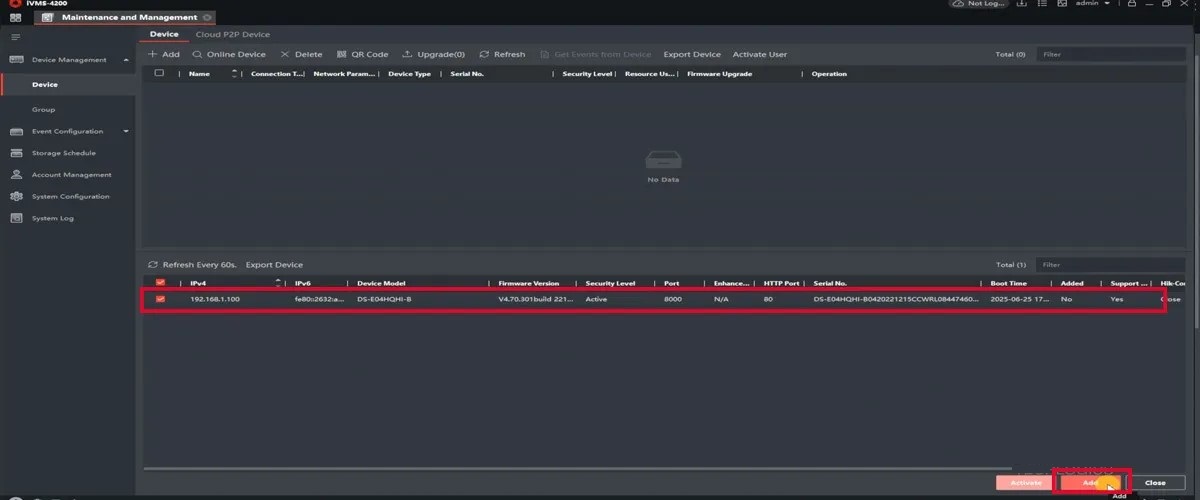Click the Firmware Upgrade column header

tap(720, 74)
